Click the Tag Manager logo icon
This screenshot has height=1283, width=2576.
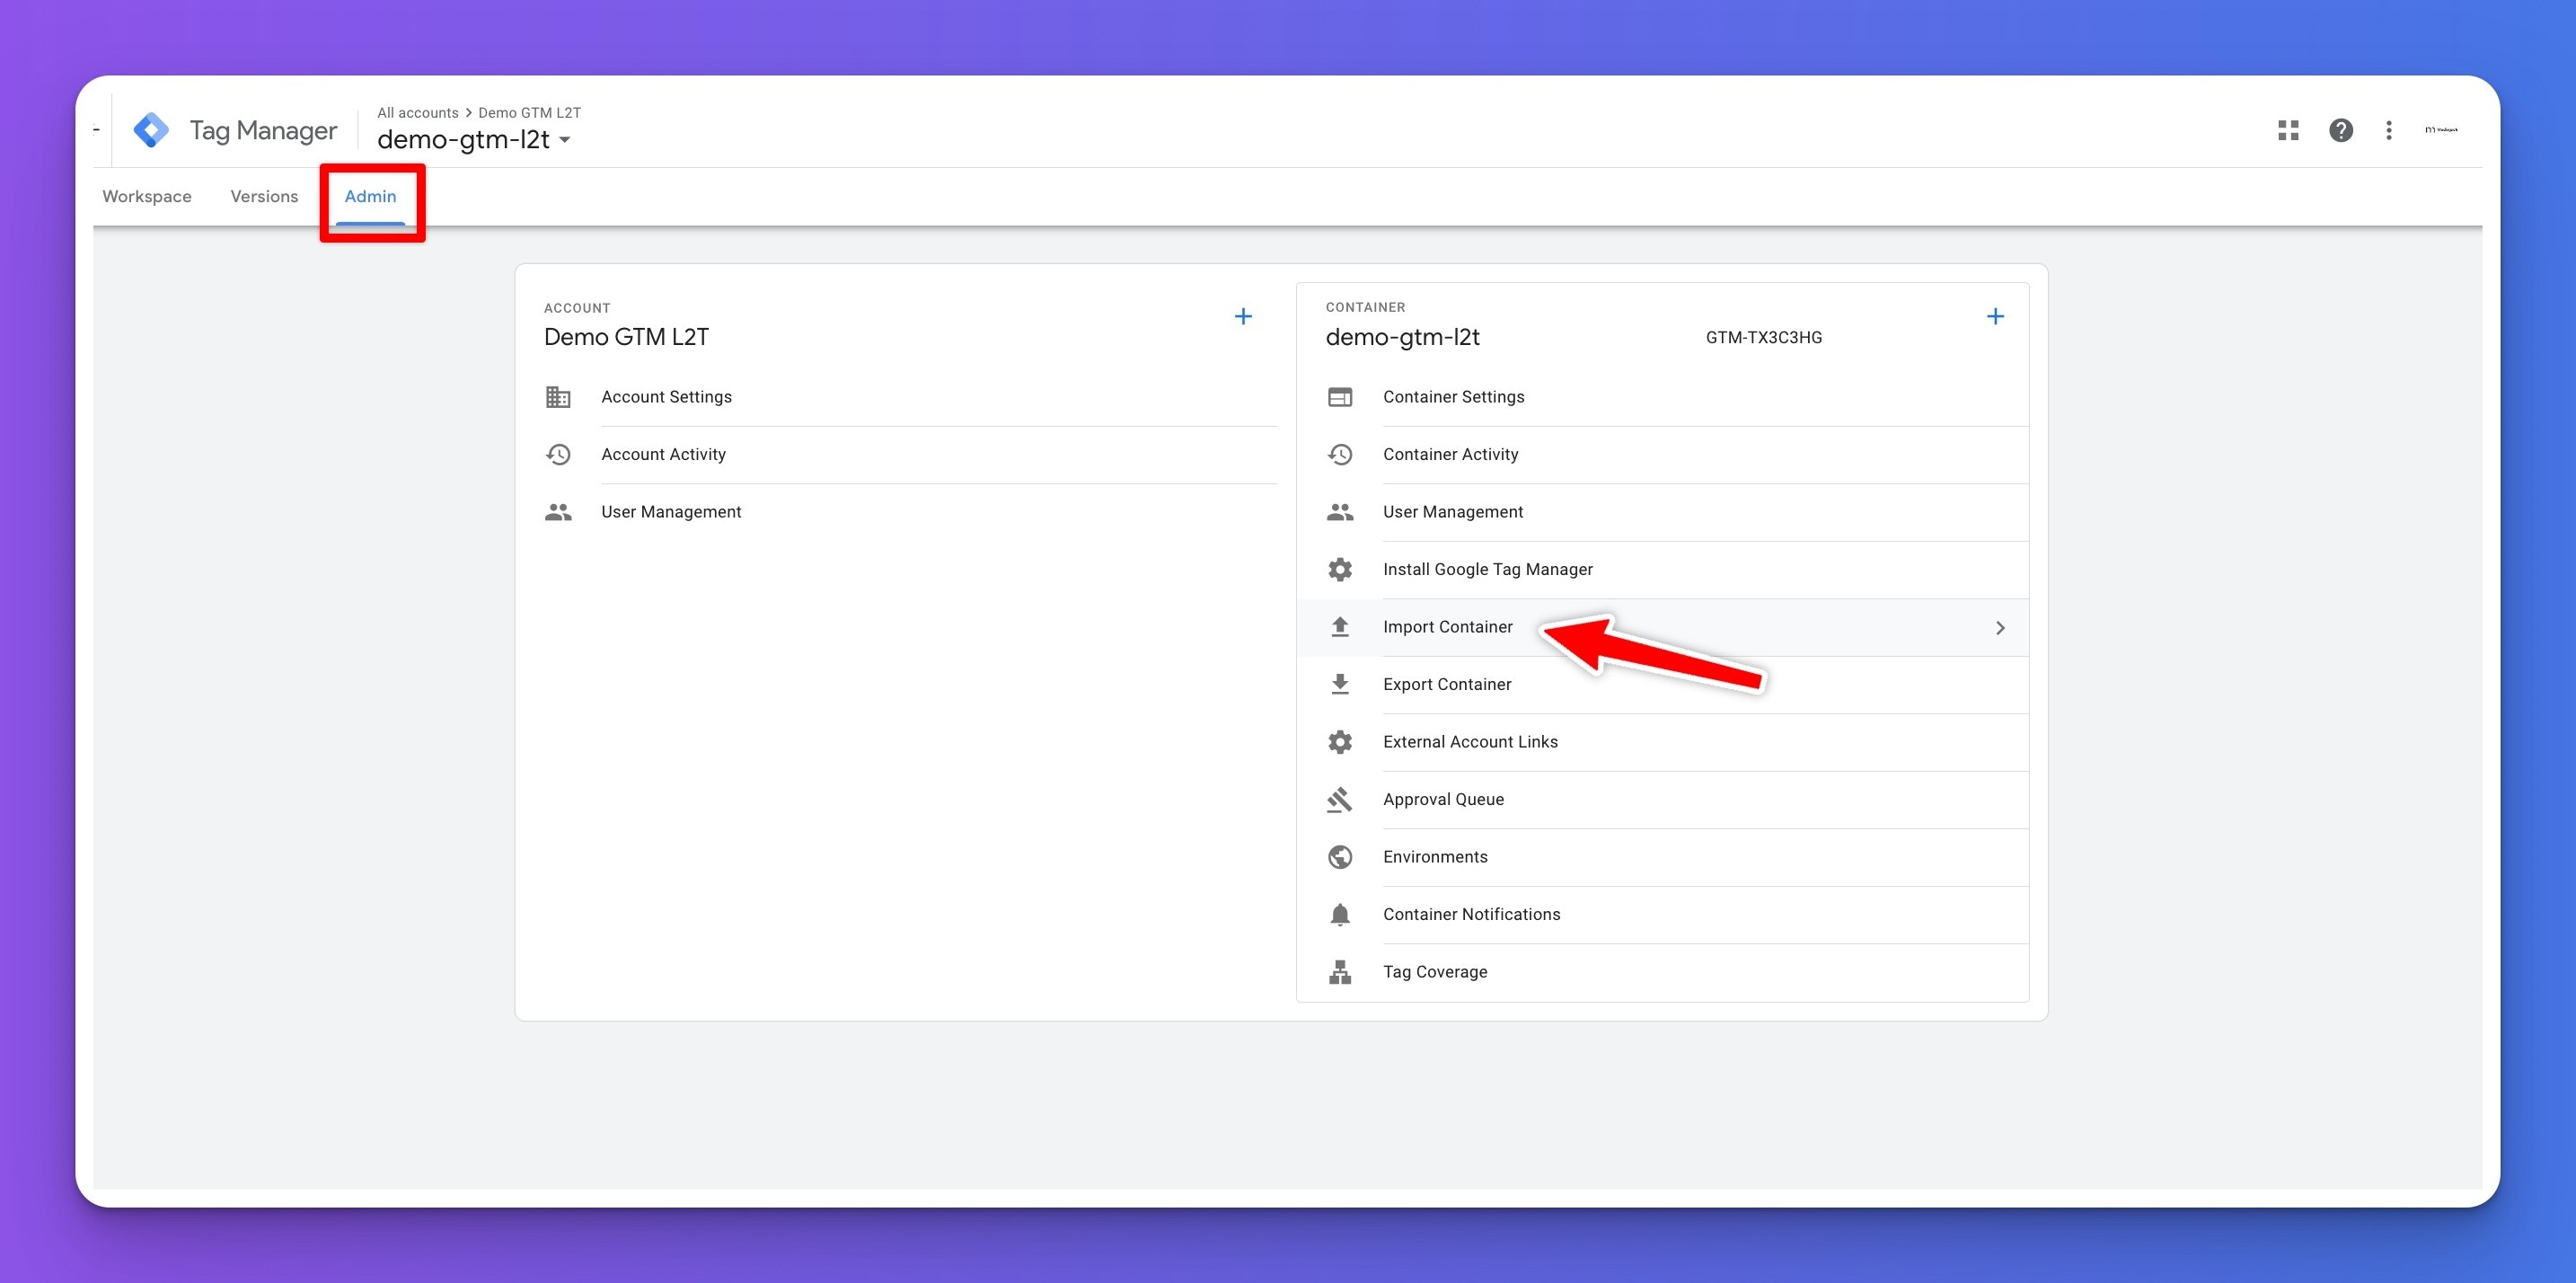[x=152, y=130]
